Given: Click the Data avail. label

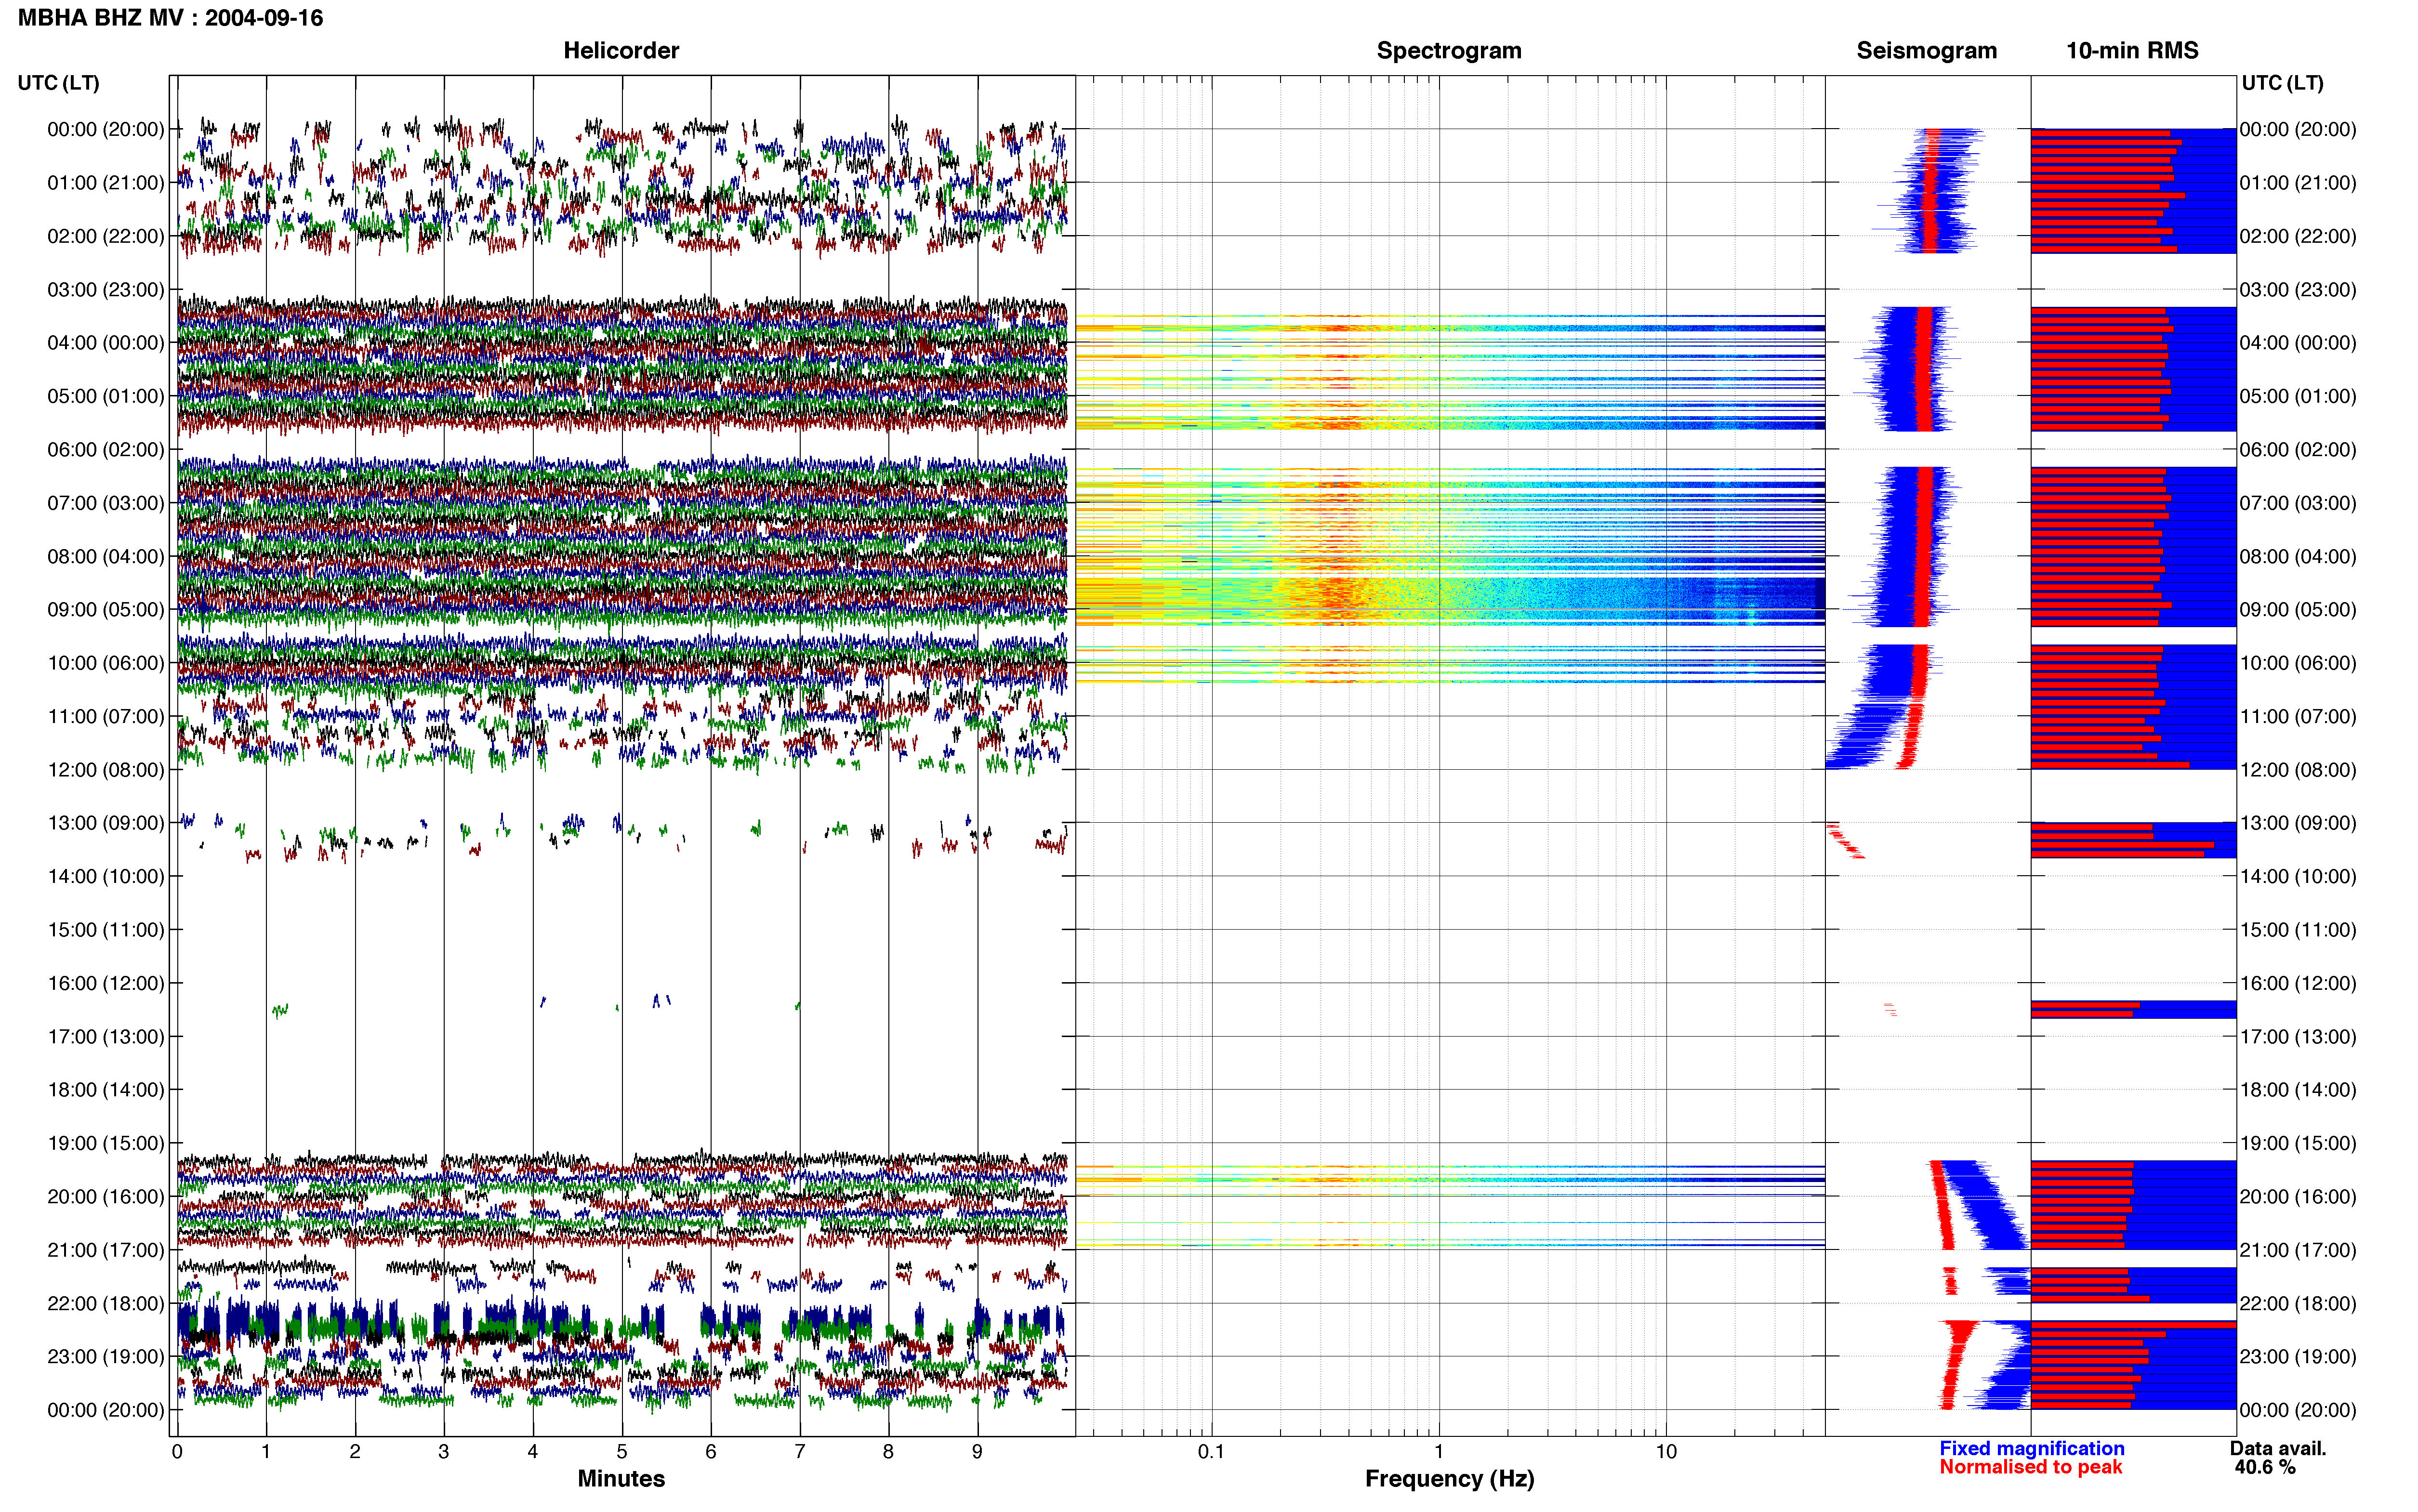Looking at the screenshot, I should tap(2278, 1449).
